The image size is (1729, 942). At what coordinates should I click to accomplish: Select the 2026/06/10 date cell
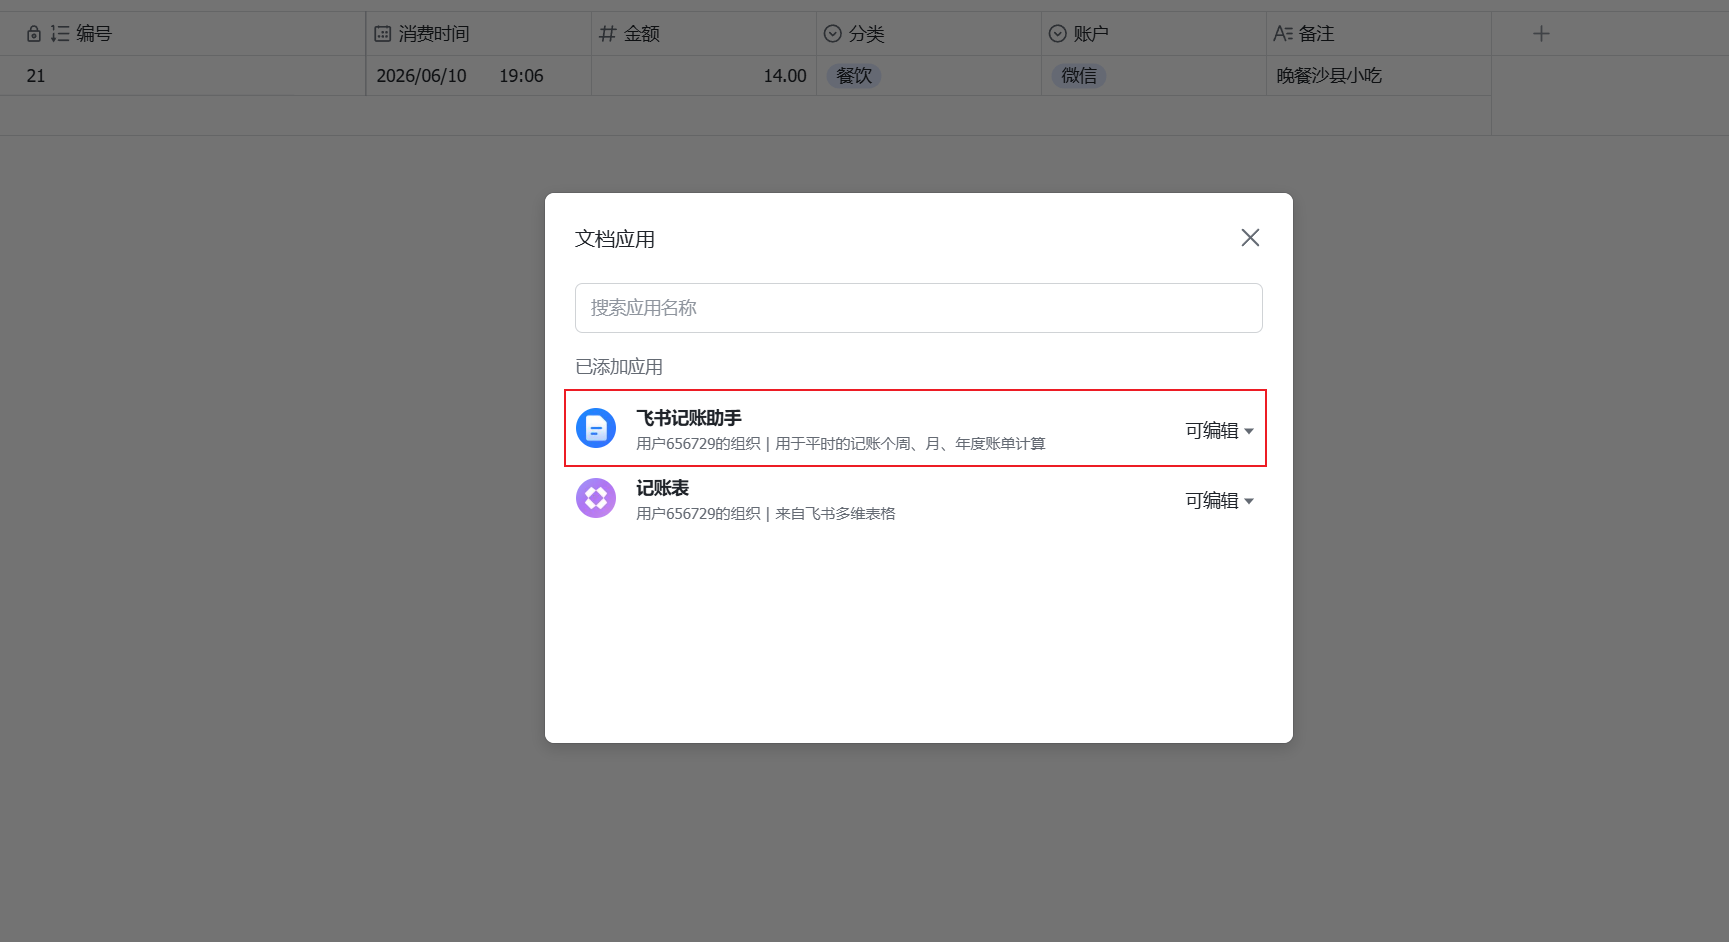coord(479,76)
